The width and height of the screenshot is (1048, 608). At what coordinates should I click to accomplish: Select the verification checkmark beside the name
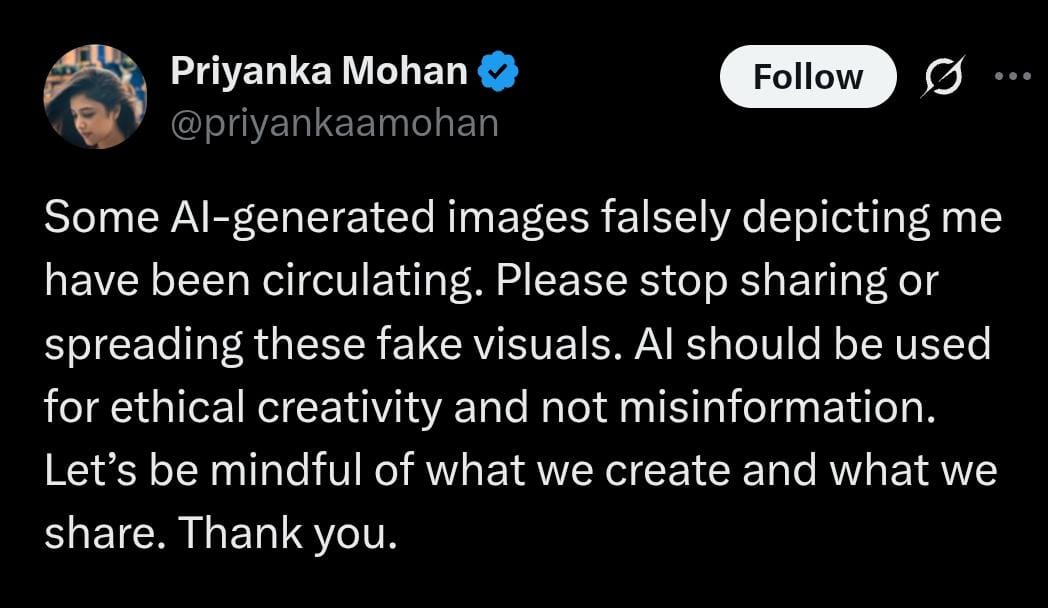coord(499,70)
